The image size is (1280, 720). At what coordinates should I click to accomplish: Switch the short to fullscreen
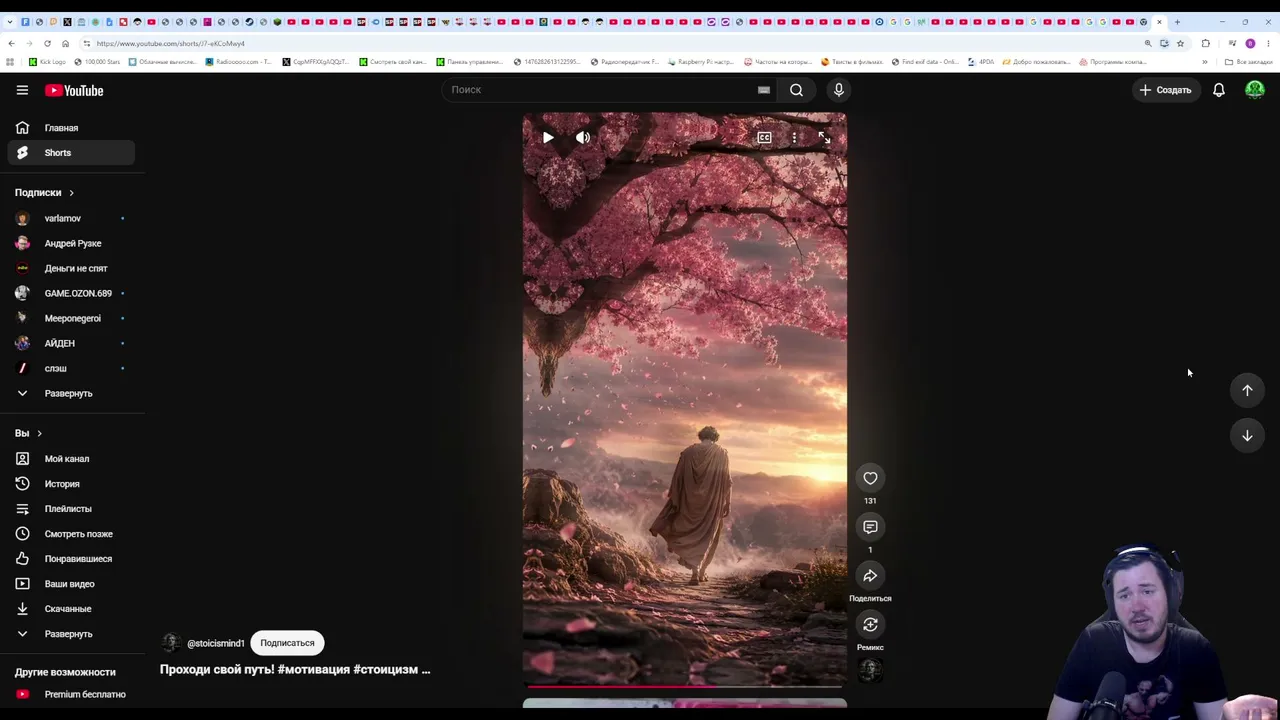tap(824, 138)
